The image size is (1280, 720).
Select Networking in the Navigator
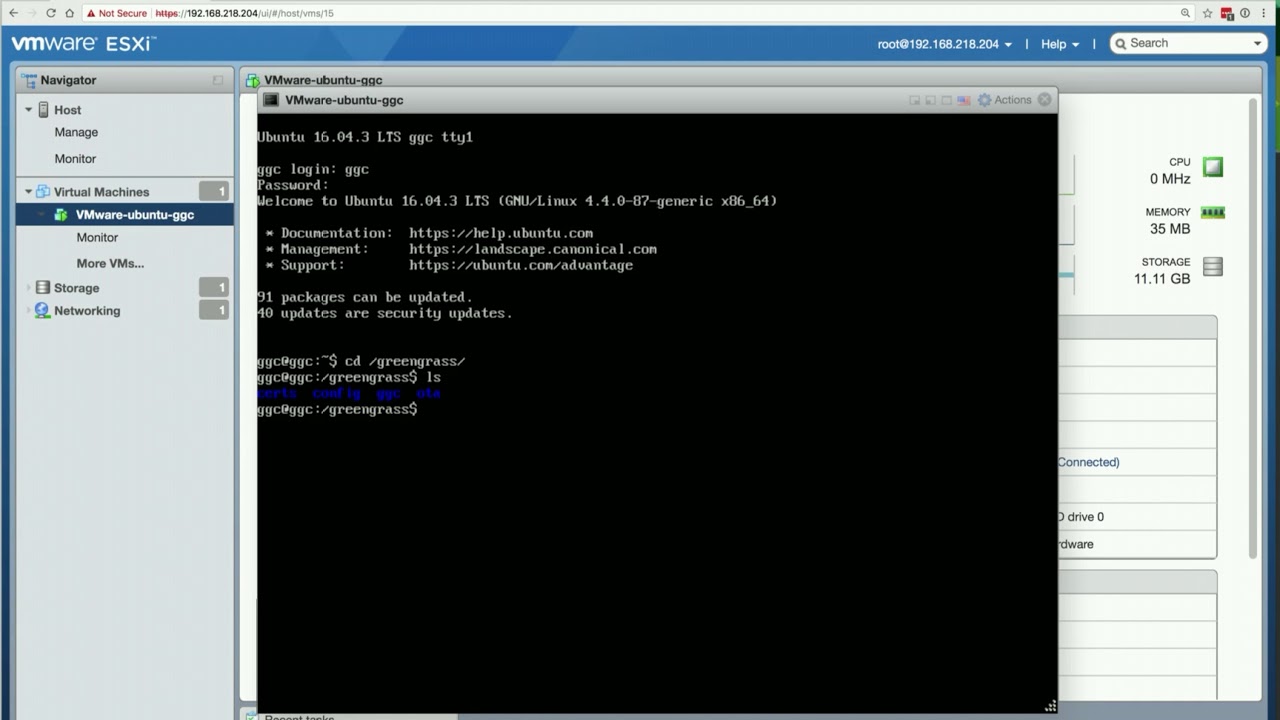click(87, 311)
